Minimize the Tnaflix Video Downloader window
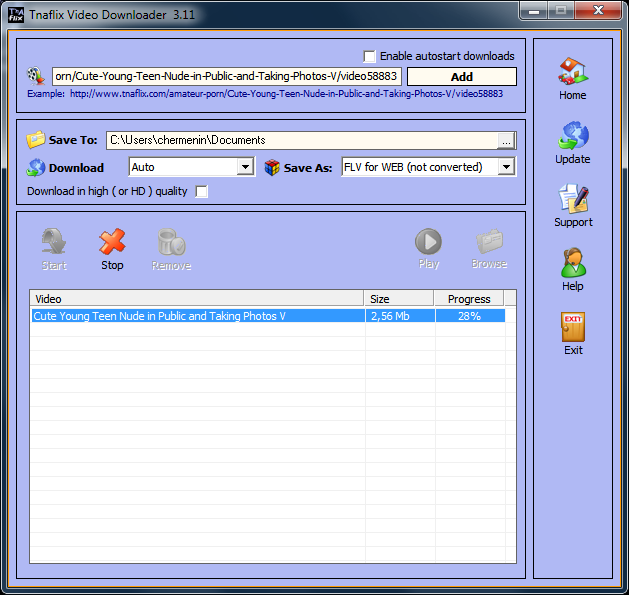 (534, 10)
